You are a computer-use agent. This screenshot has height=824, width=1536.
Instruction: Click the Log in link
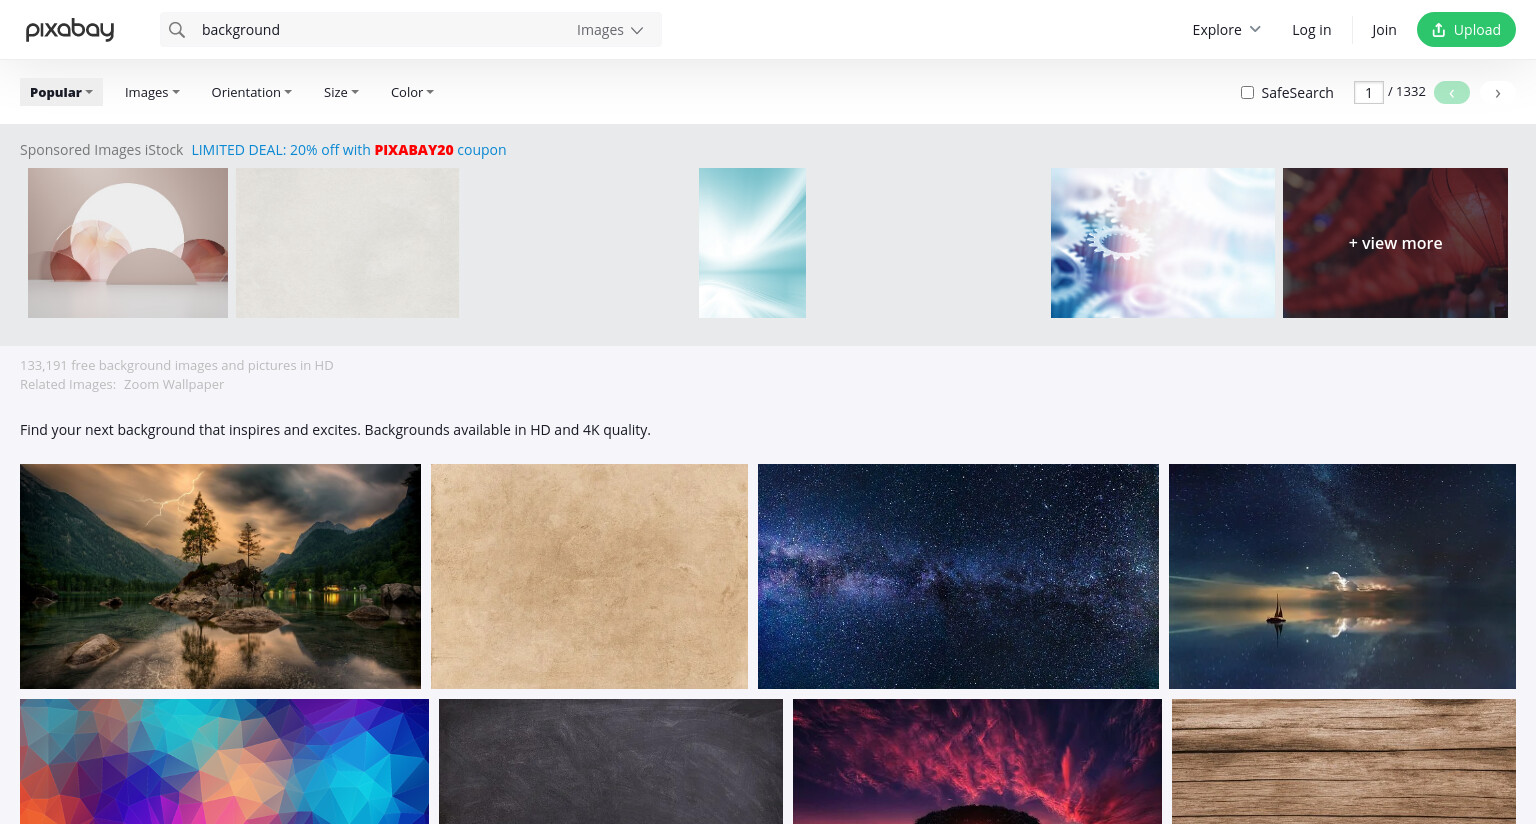[1311, 30]
